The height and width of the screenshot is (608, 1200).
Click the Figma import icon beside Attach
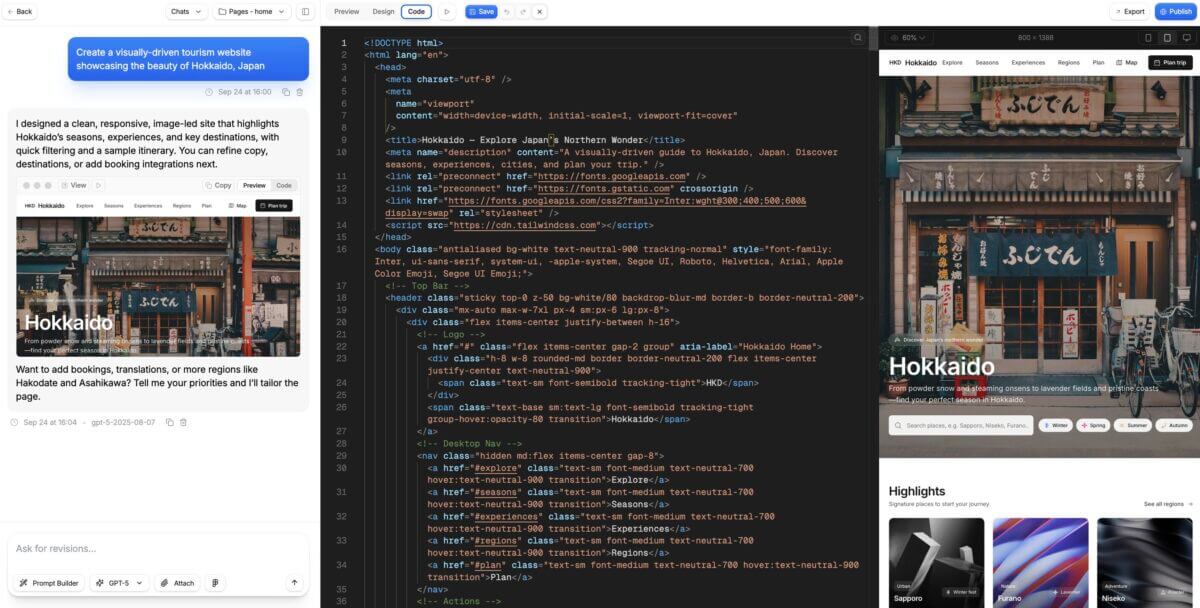click(215, 583)
